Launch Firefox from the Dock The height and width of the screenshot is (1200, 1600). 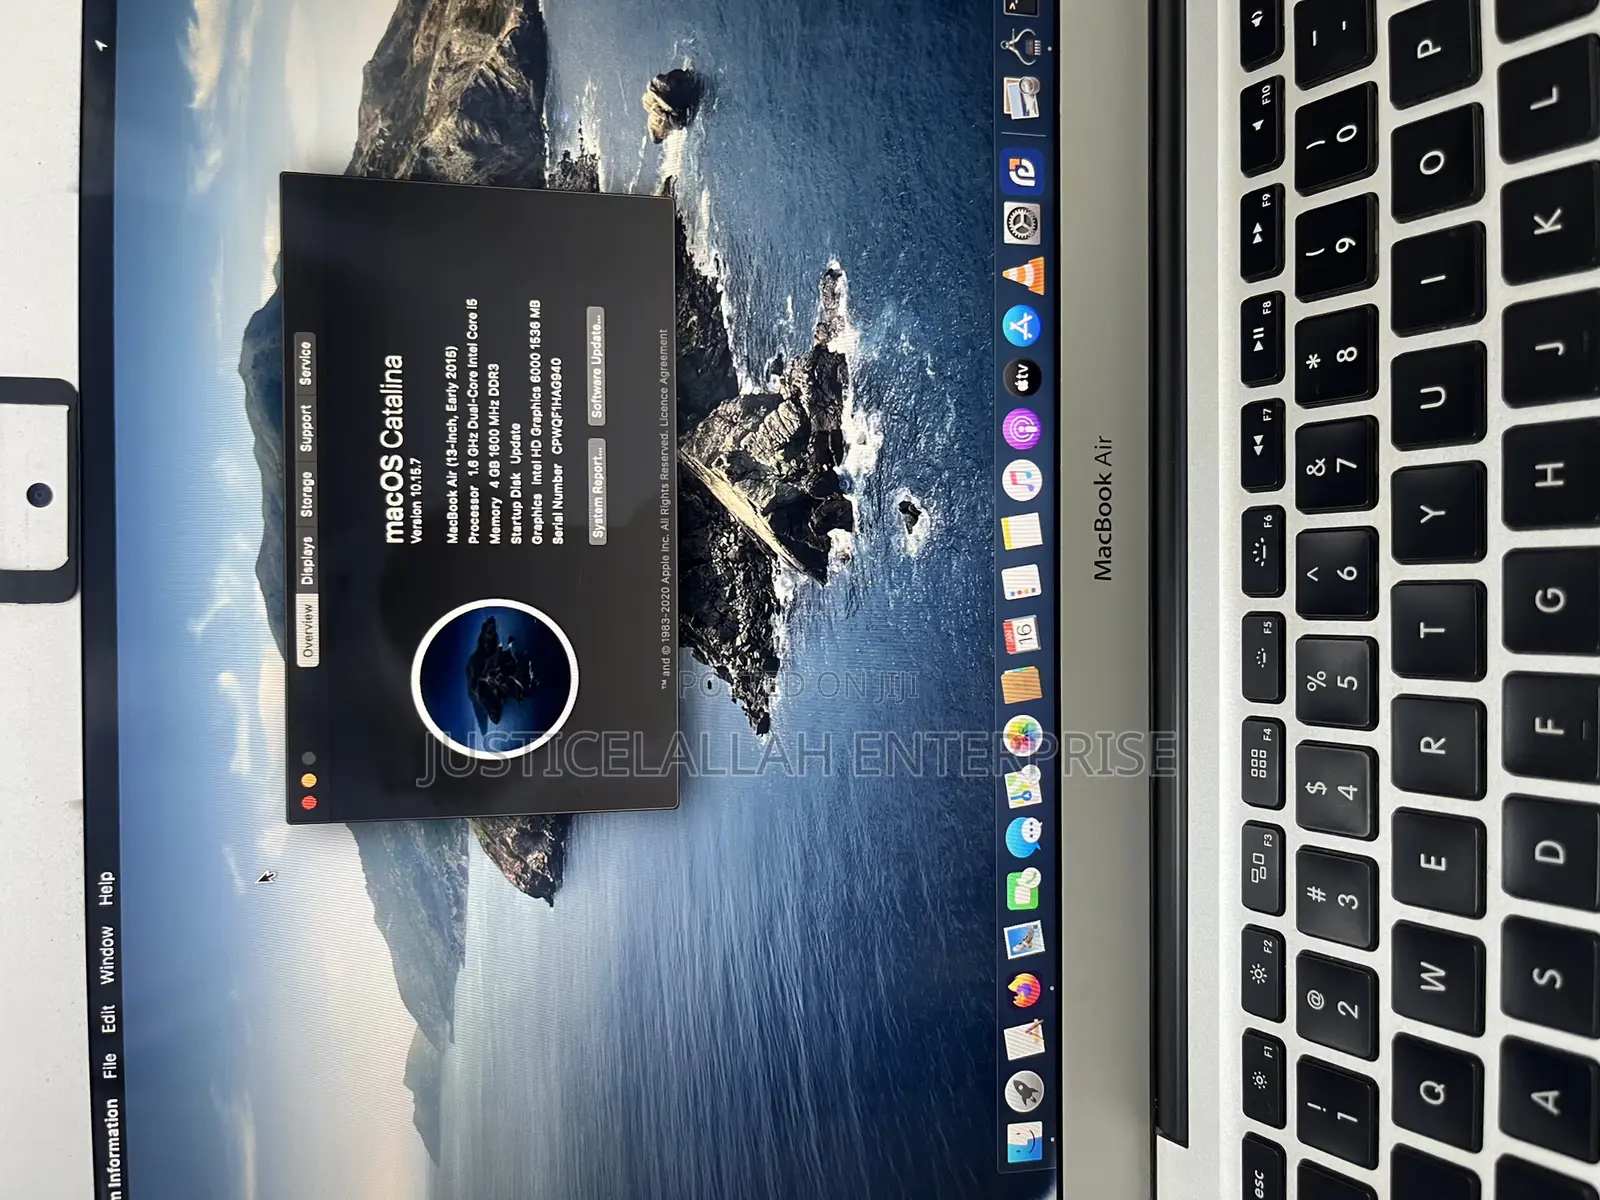[1023, 991]
